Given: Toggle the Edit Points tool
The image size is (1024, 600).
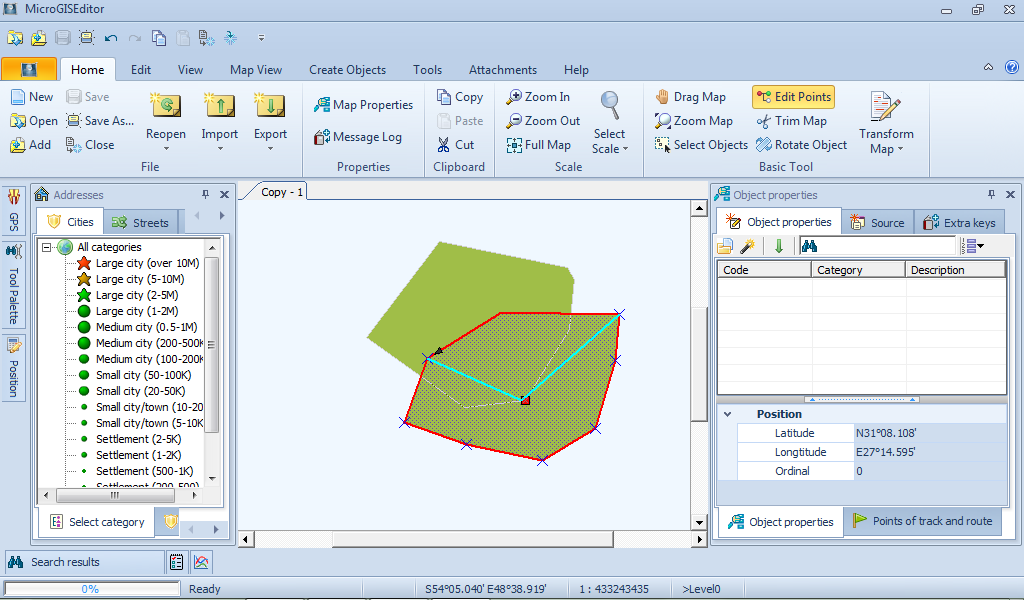Looking at the screenshot, I should pos(793,97).
